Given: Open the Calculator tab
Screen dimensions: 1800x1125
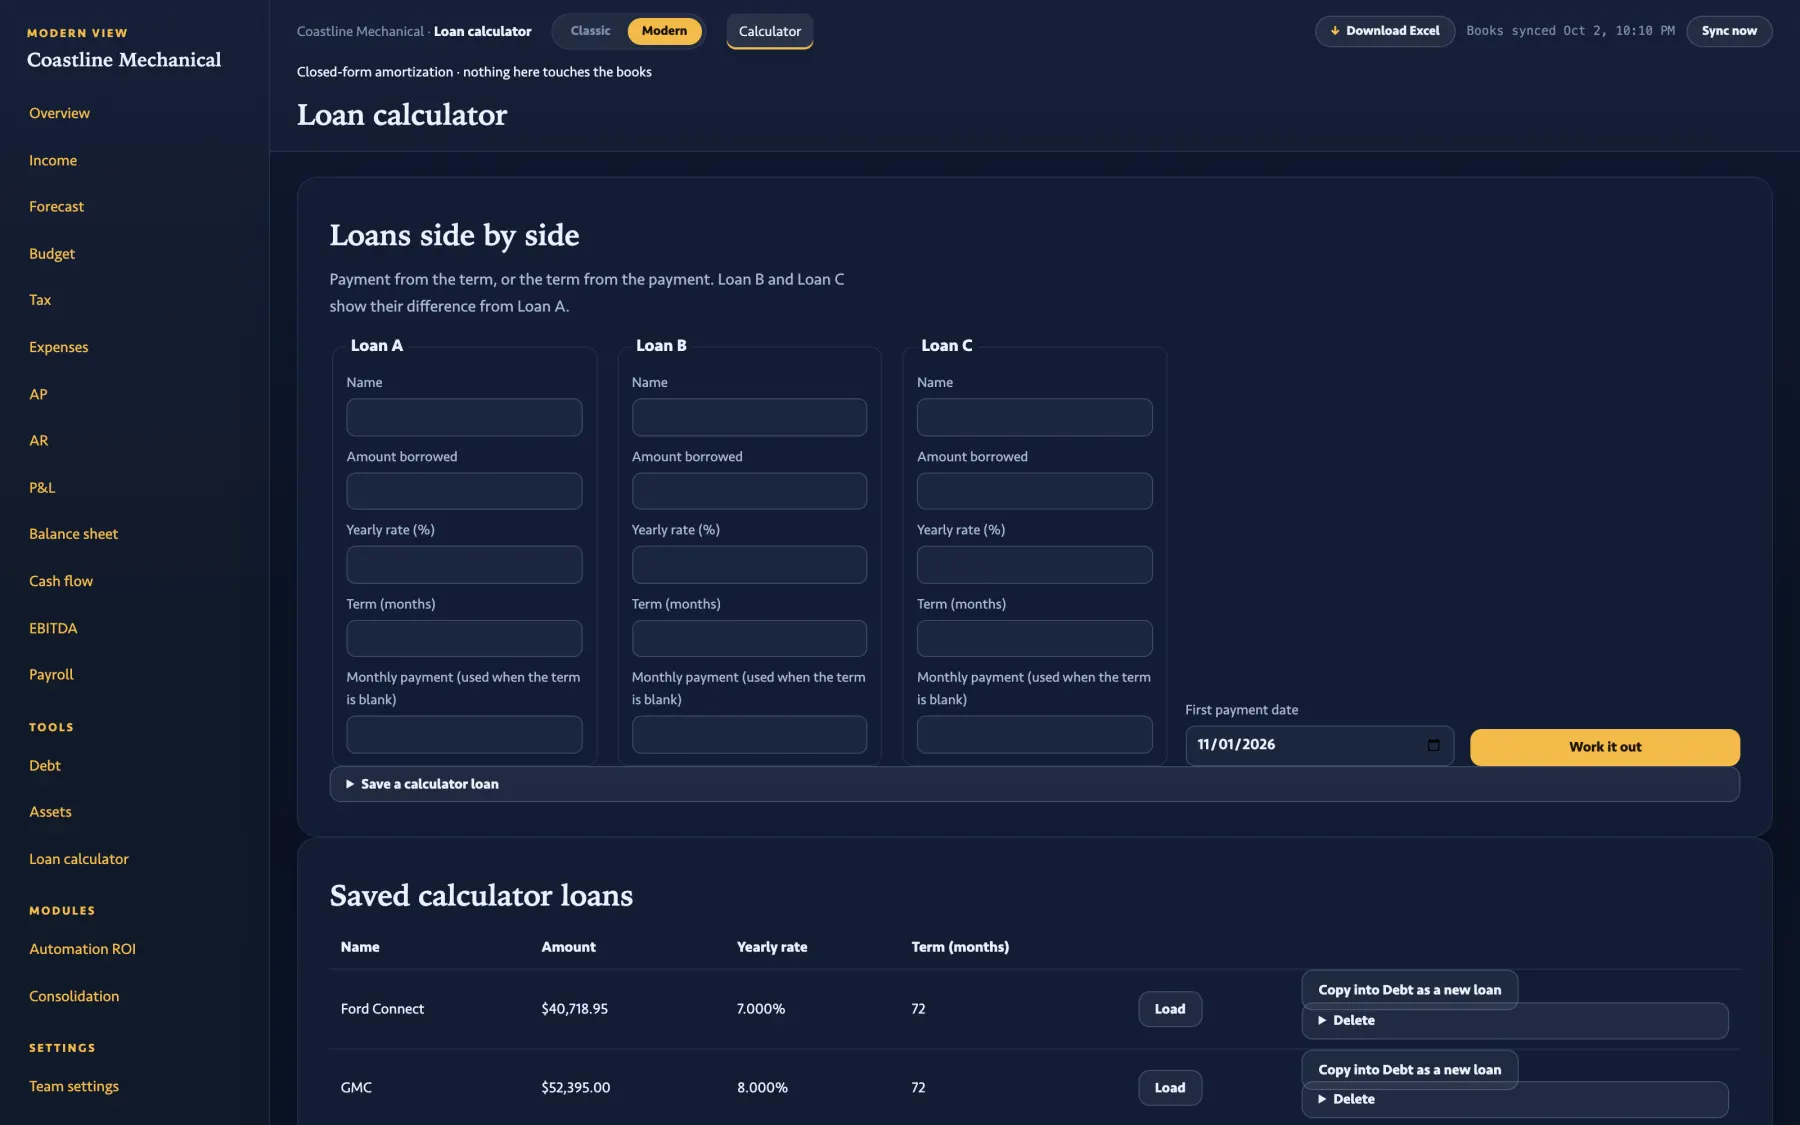Looking at the screenshot, I should point(769,31).
